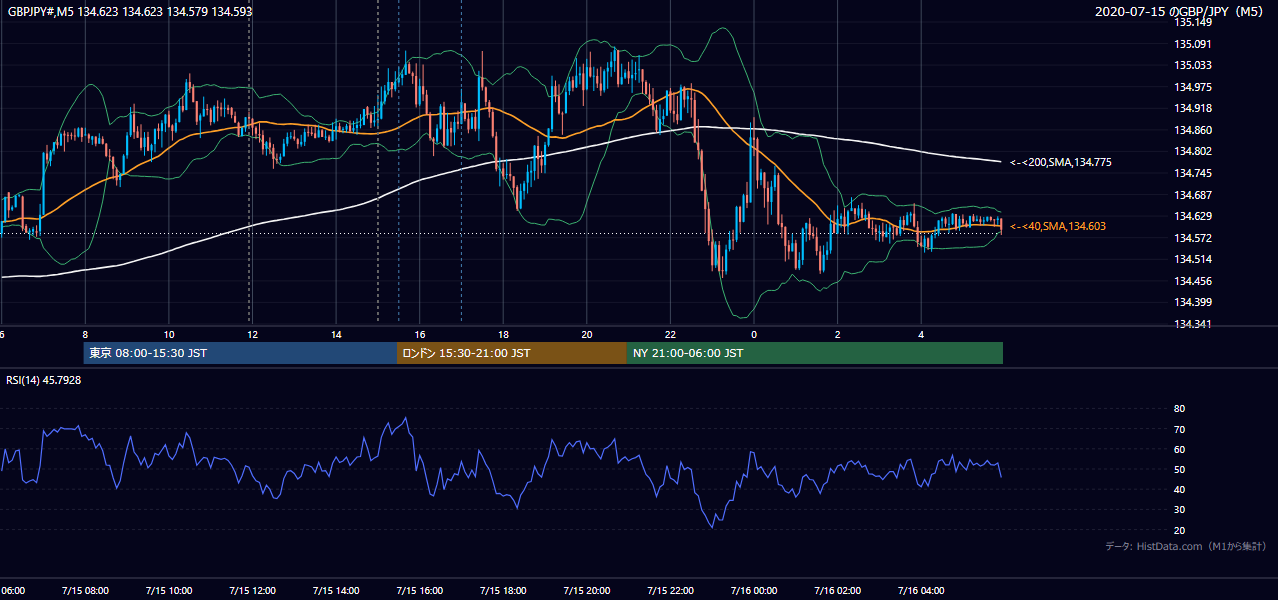Click the 134.514 price axis label

(x=1193, y=259)
